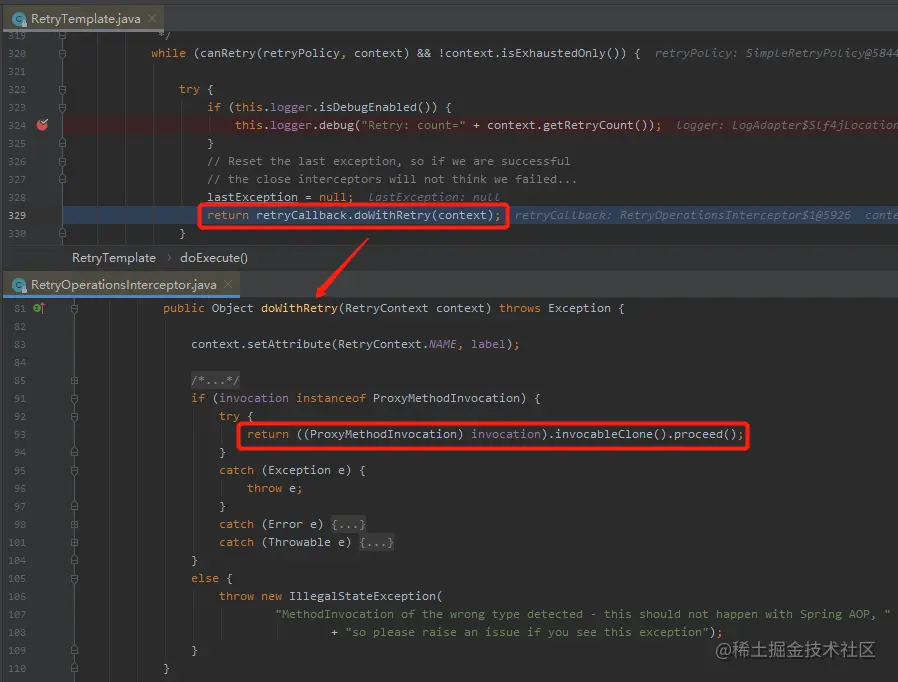Collapse the doWithRetry method at line 81
This screenshot has width=898, height=682.
pos(74,308)
